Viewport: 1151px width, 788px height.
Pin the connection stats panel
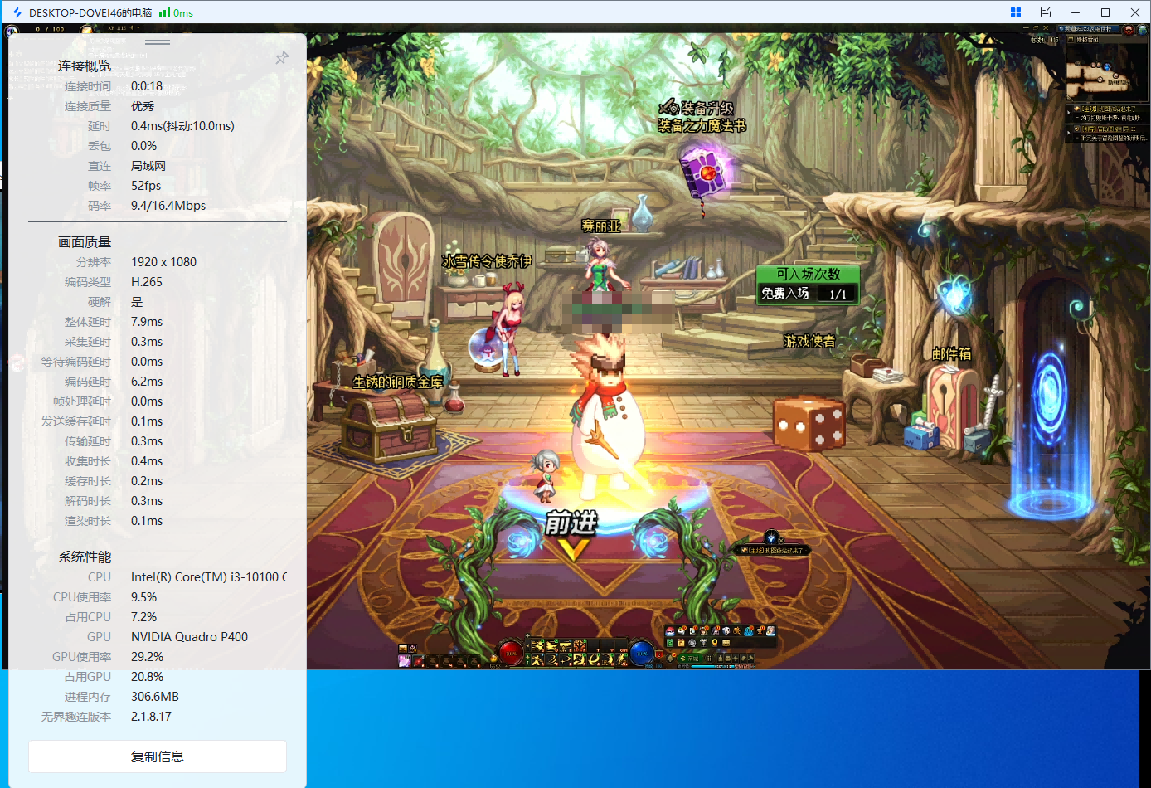click(x=282, y=58)
